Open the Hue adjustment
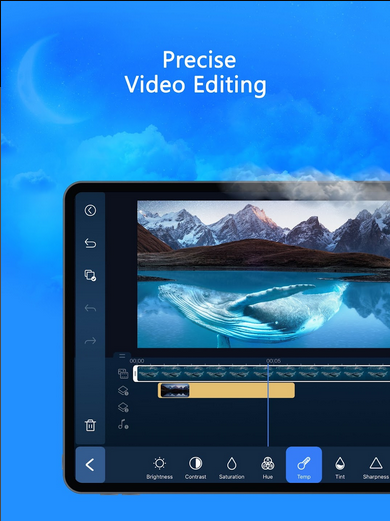Screen dimensions: 390x521 tap(267, 468)
